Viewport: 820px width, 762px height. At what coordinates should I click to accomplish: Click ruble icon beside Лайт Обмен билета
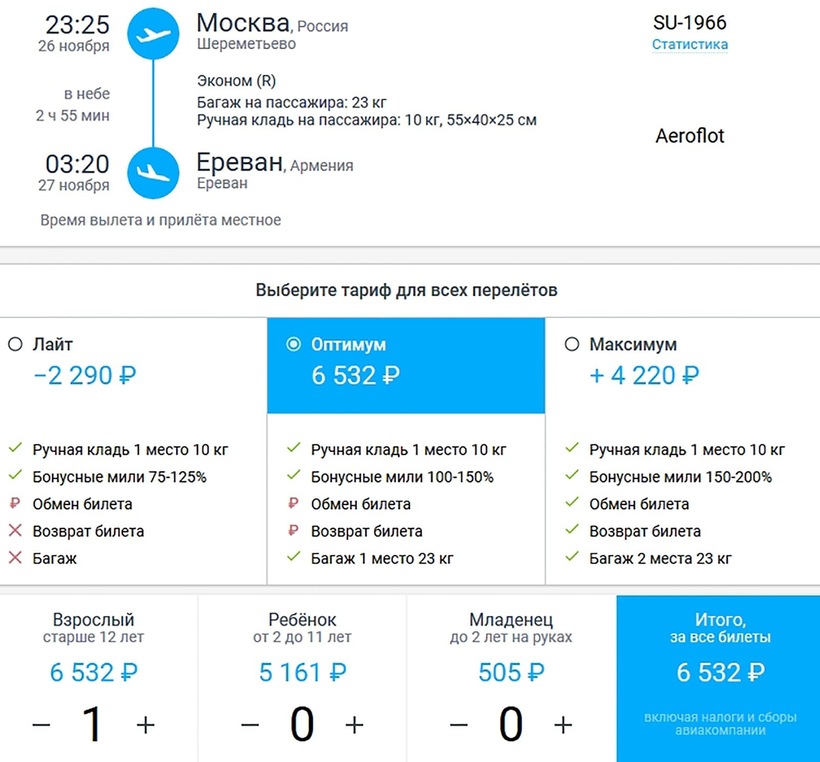tap(15, 504)
